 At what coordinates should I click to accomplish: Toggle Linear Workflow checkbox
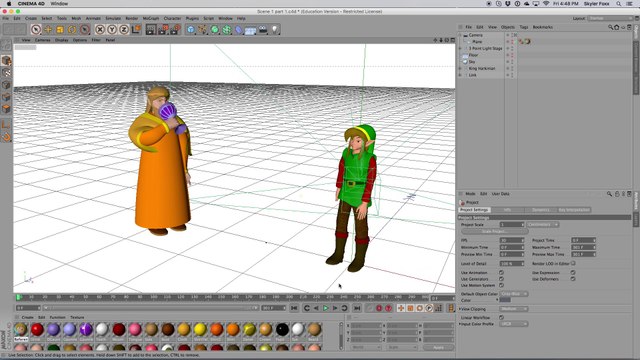point(501,317)
